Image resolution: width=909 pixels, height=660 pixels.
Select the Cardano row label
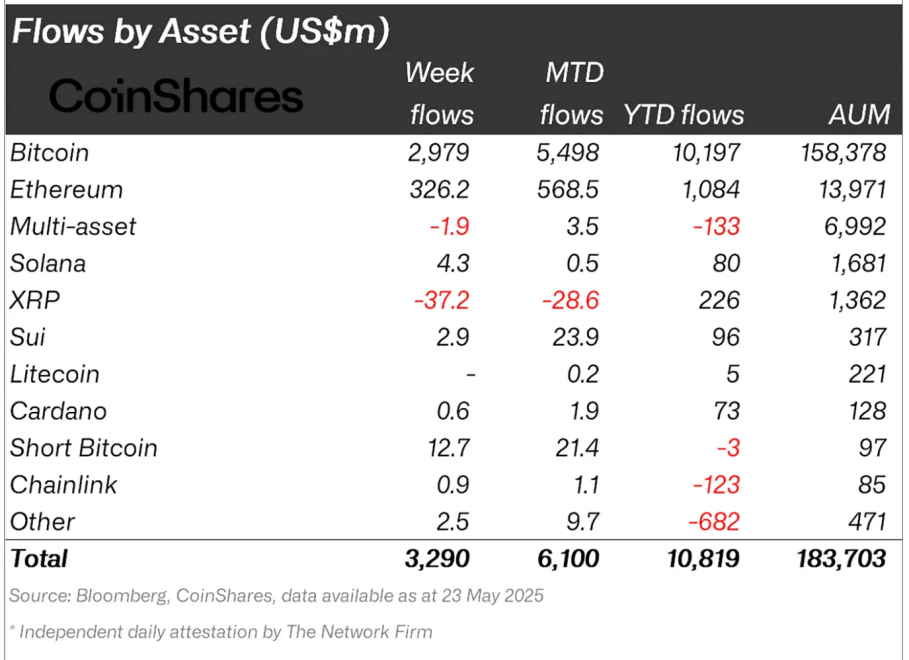click(58, 411)
